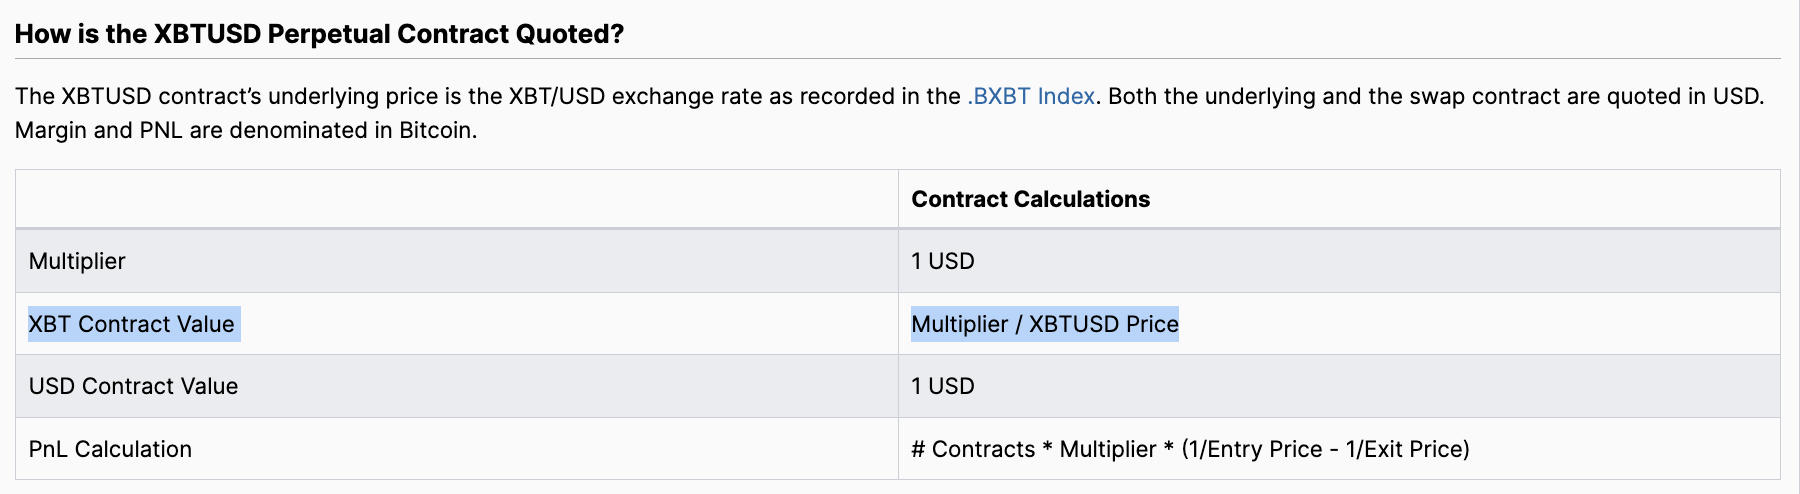Click # Contracts text in PnL formula

(973, 449)
